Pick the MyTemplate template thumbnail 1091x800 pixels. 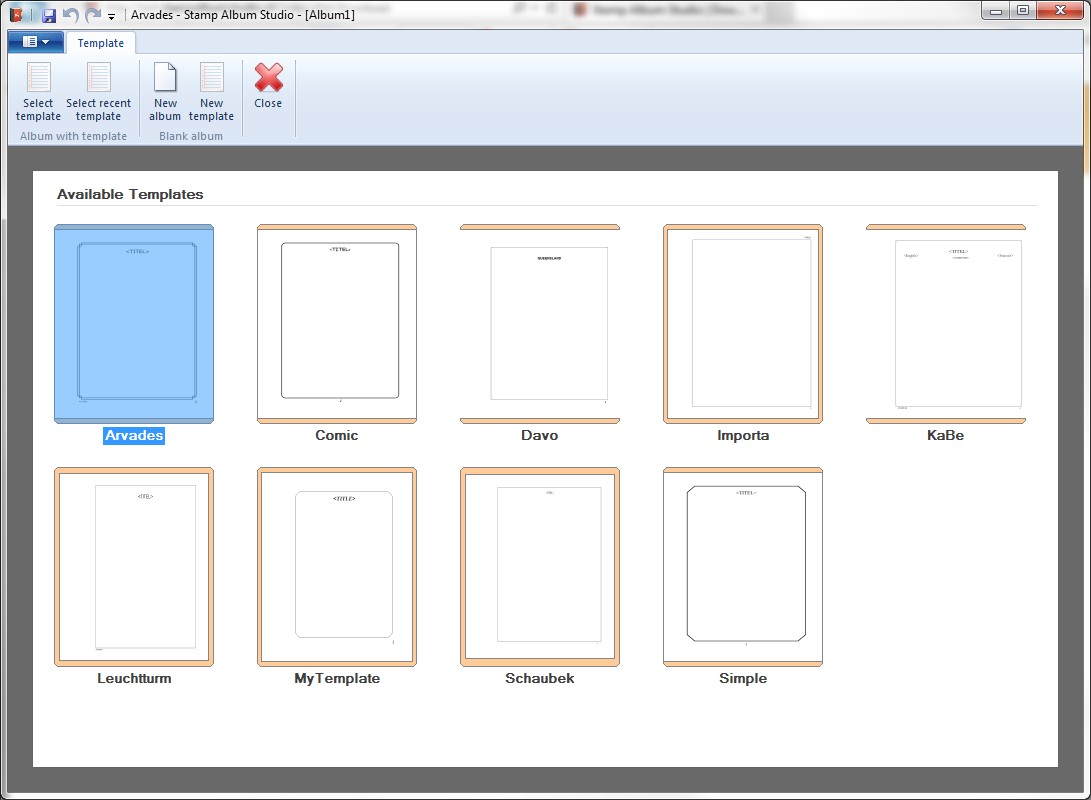coord(337,567)
